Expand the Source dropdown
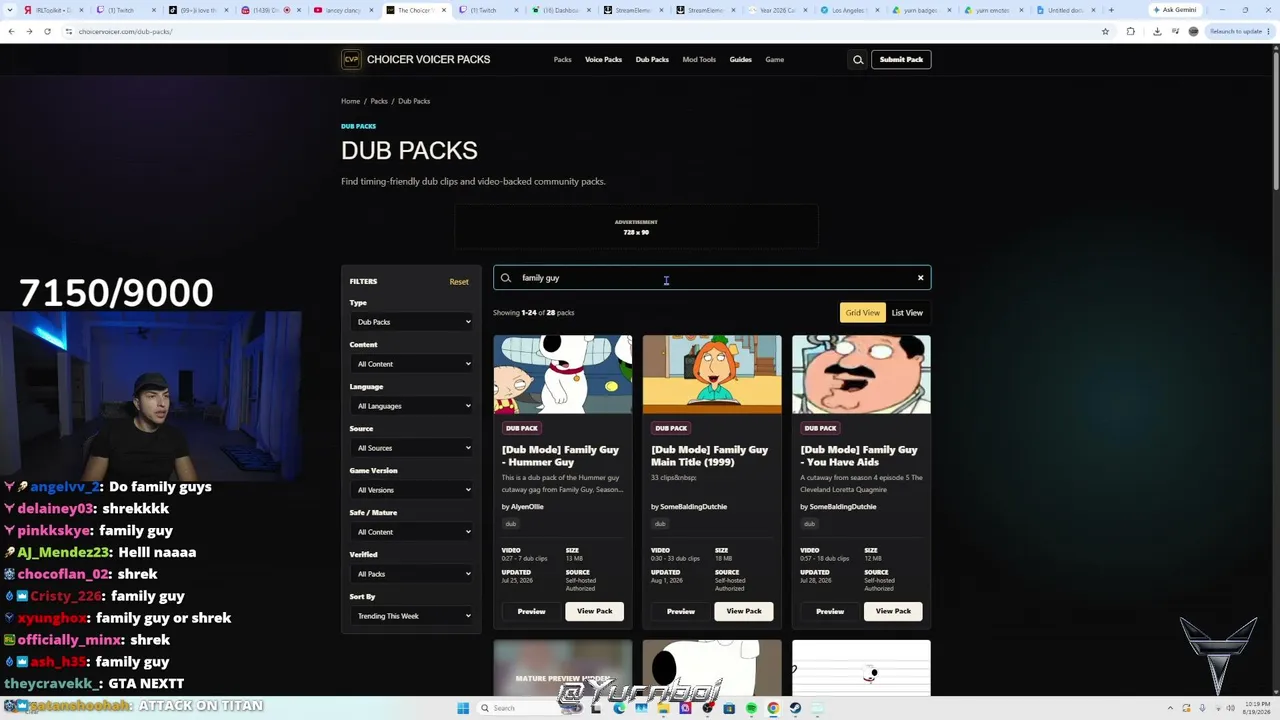 pos(411,448)
